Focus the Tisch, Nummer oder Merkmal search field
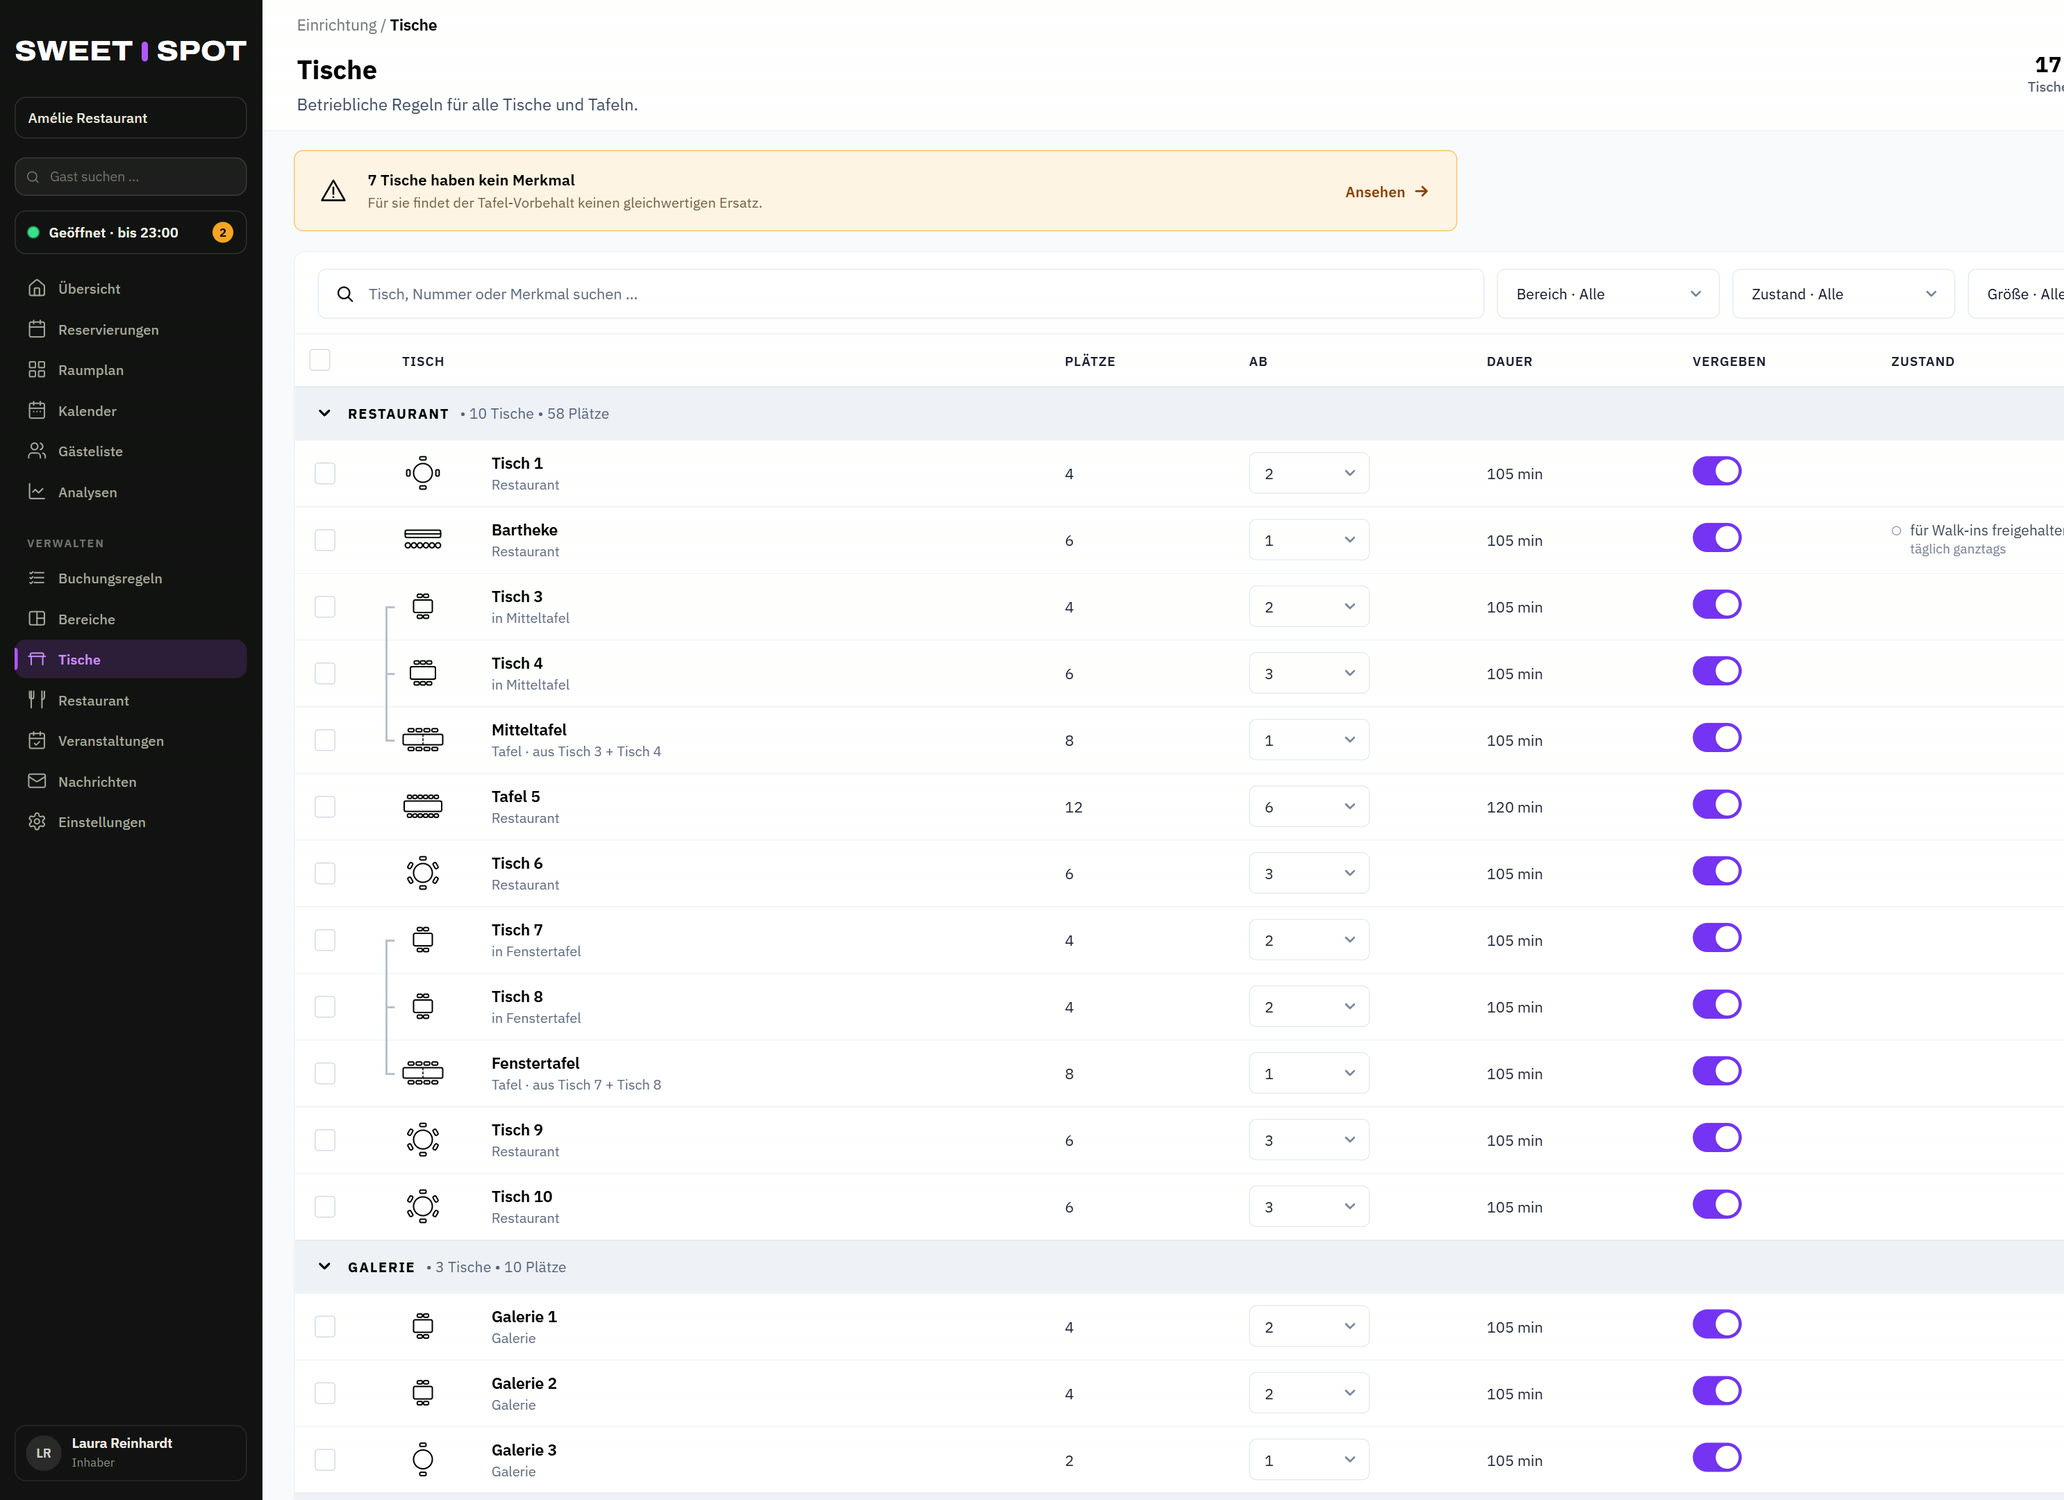Viewport: 2064px width, 1500px height. (901, 294)
